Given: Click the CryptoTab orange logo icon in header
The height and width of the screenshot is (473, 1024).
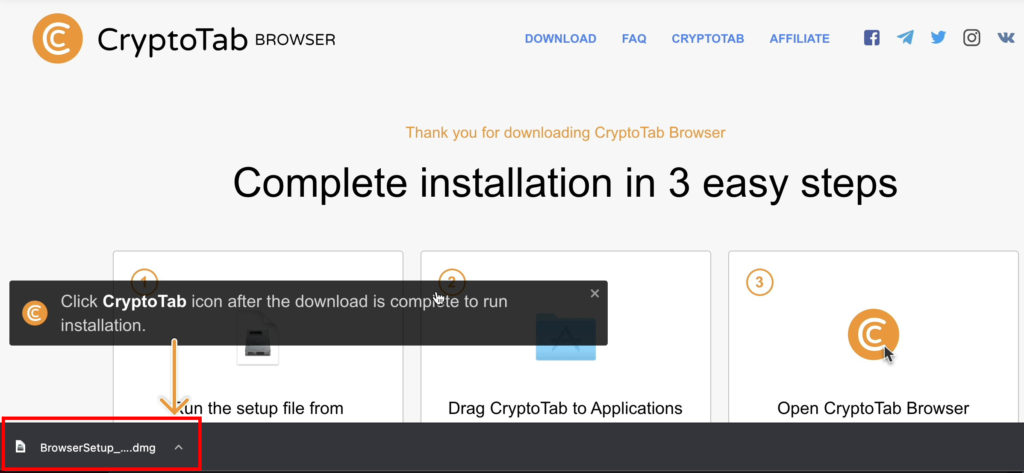Looking at the screenshot, I should click(x=57, y=39).
